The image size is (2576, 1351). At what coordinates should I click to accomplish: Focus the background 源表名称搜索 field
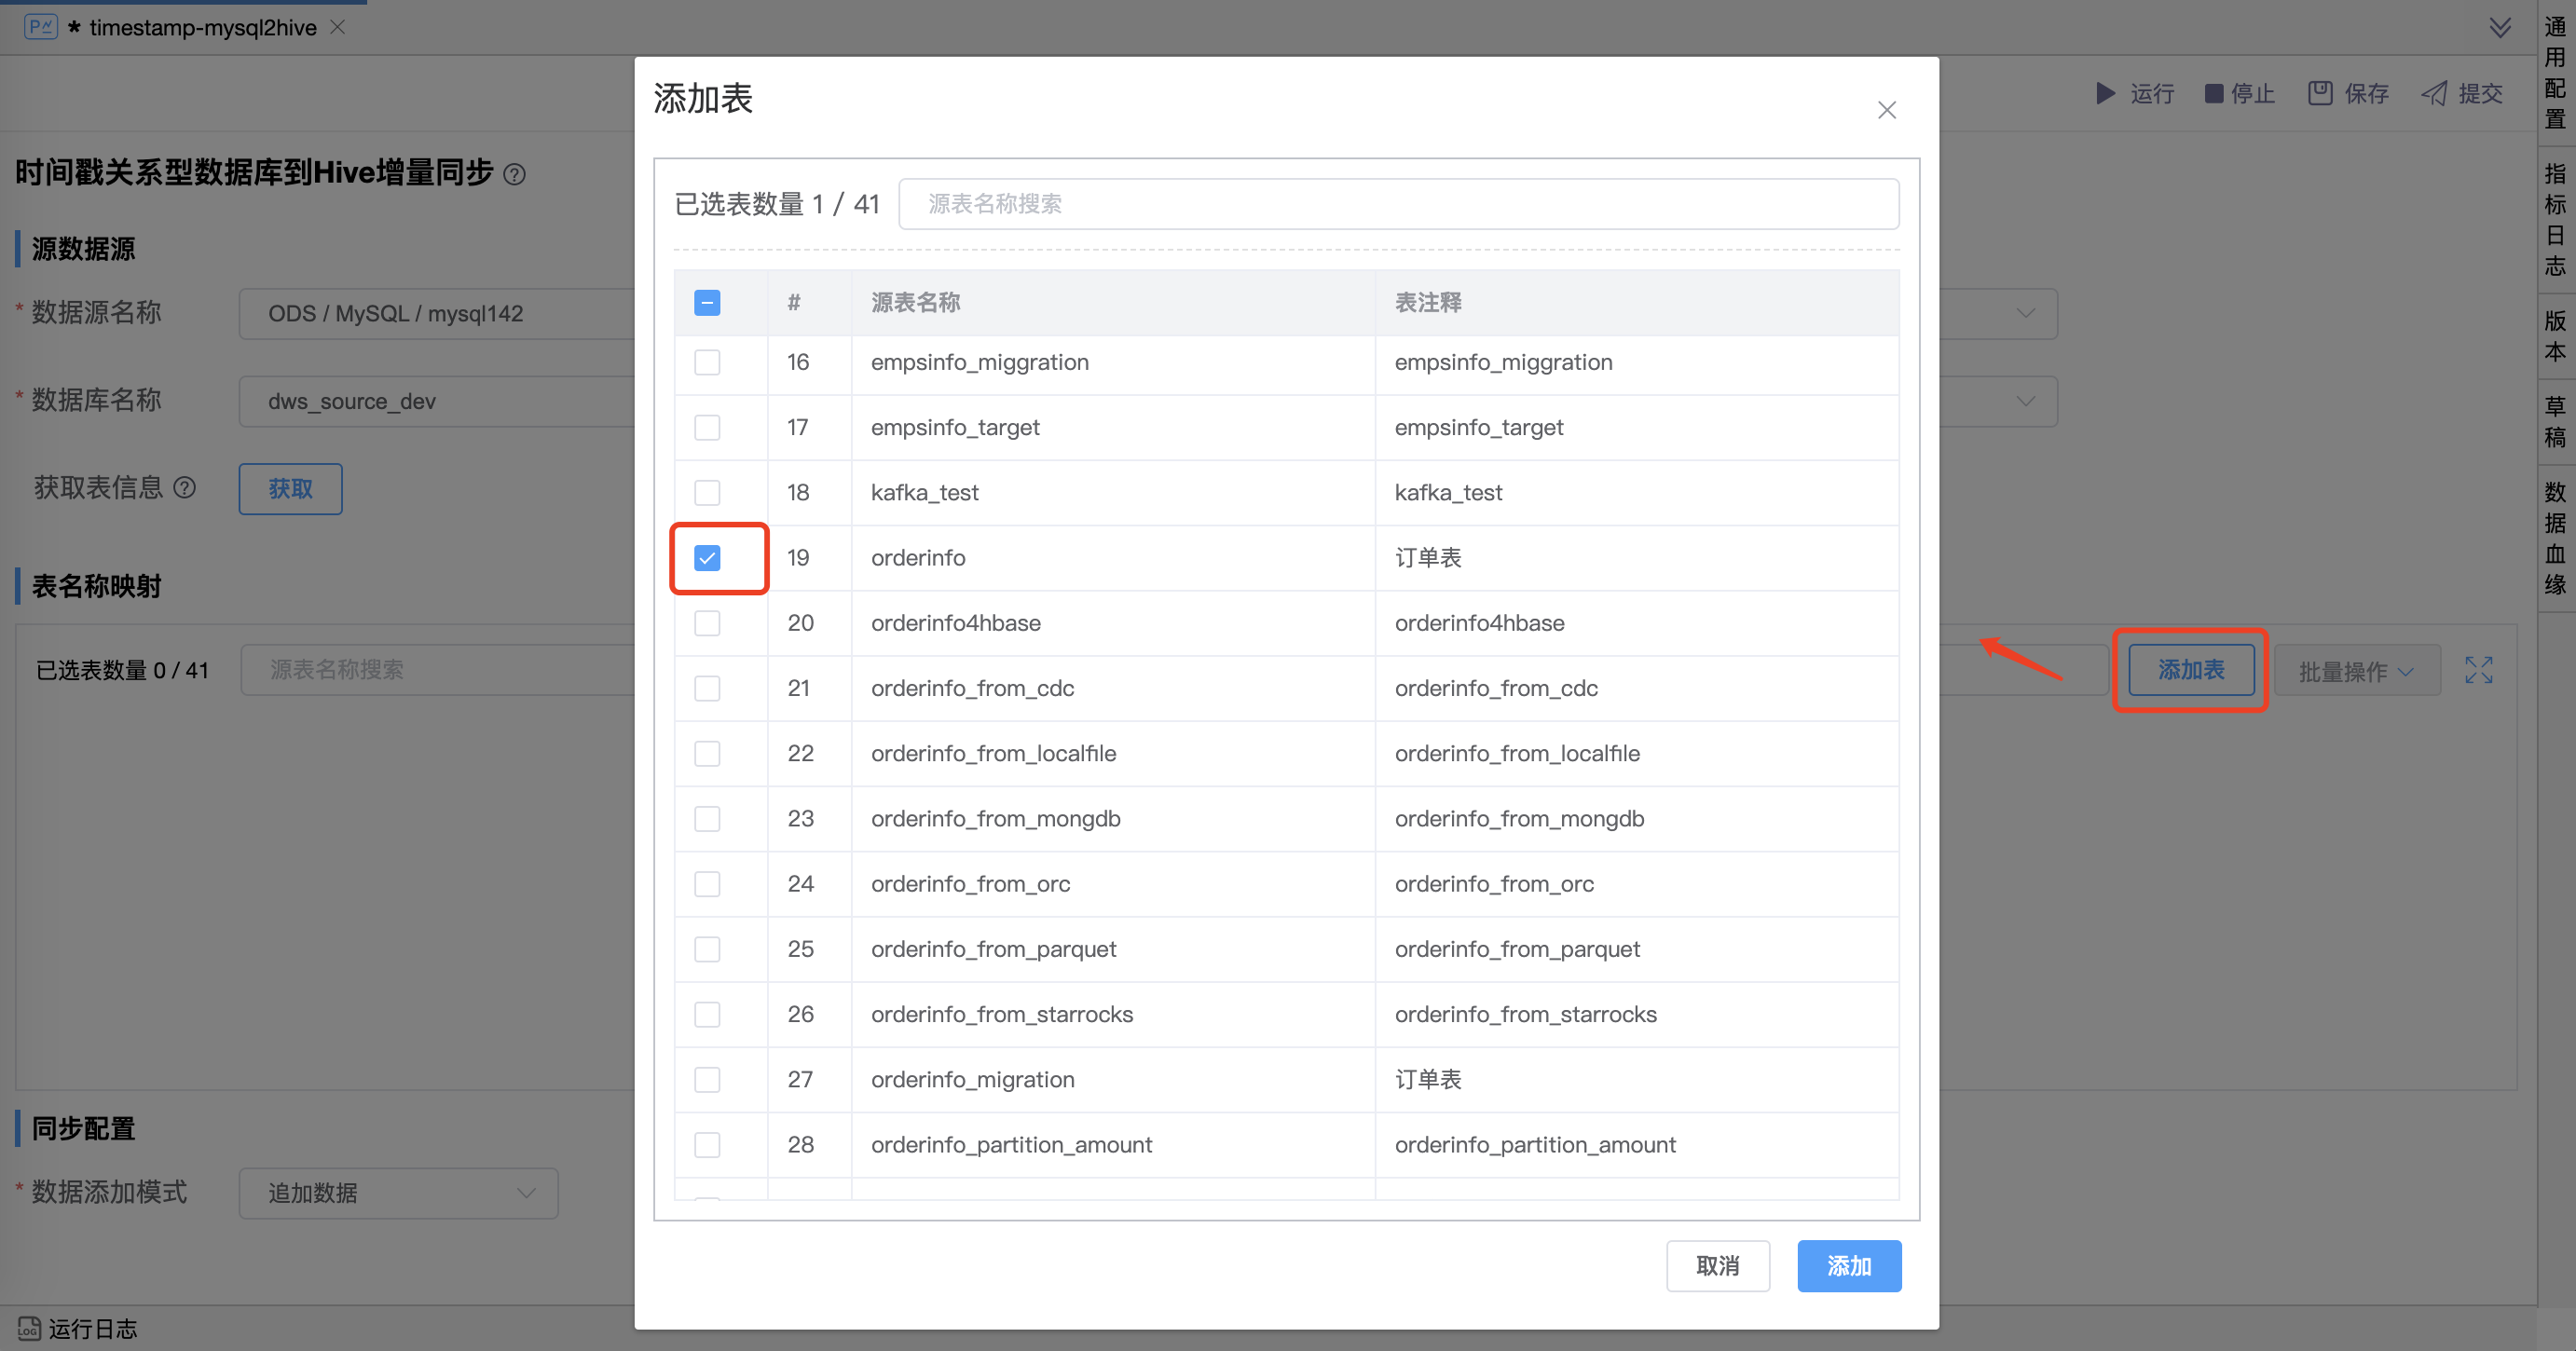(437, 670)
